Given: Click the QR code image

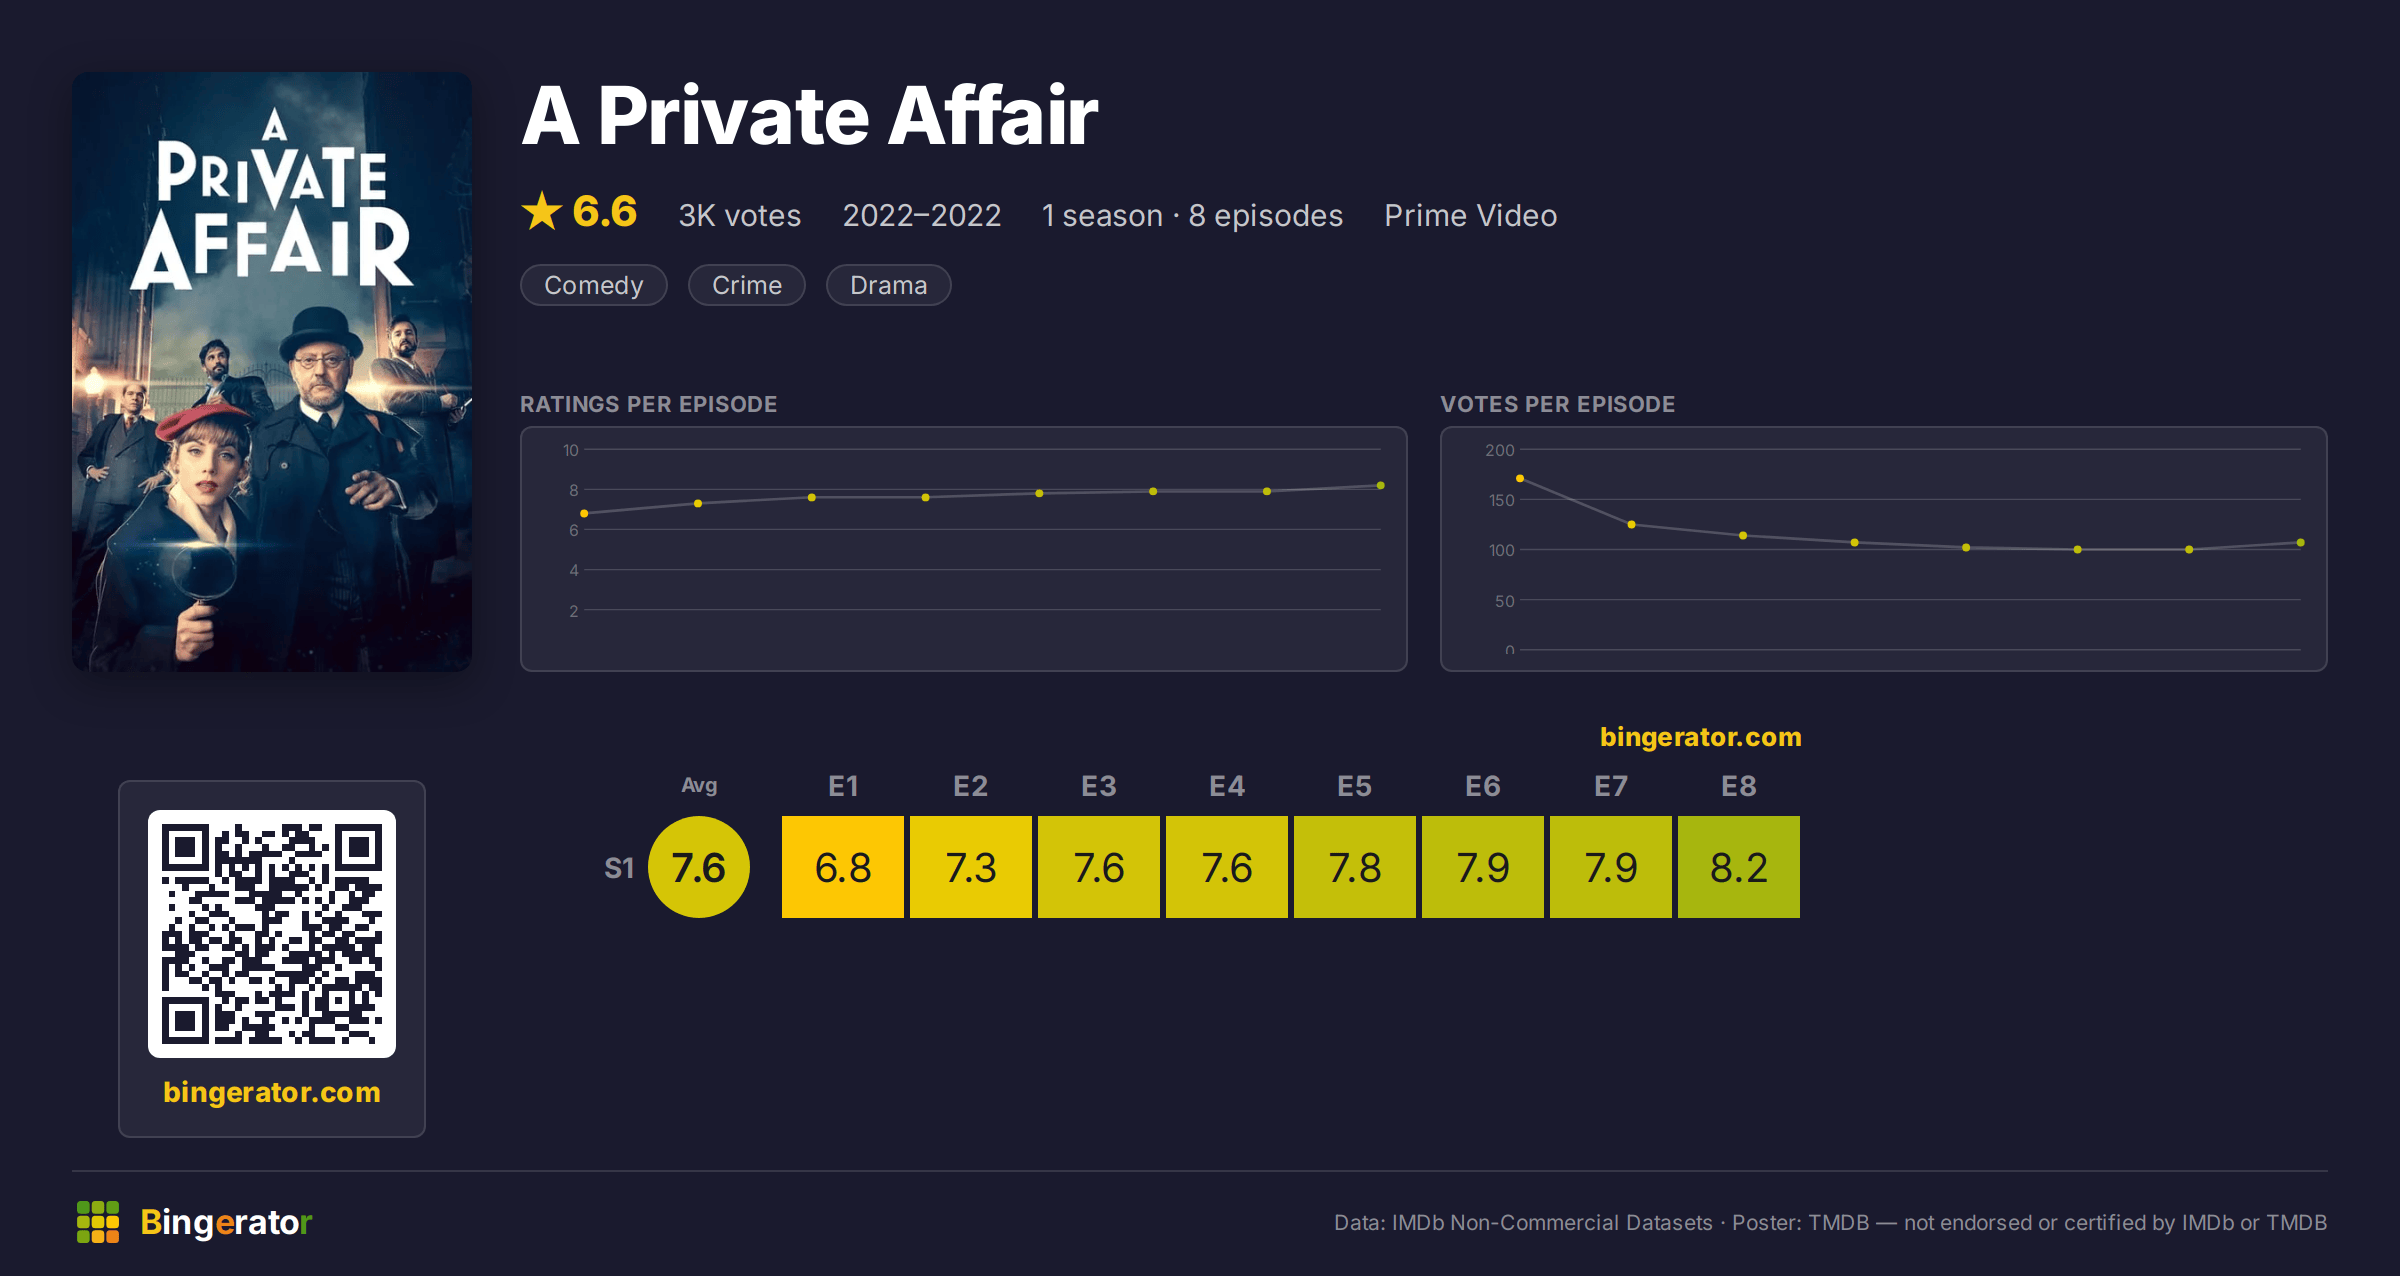Looking at the screenshot, I should click(272, 934).
